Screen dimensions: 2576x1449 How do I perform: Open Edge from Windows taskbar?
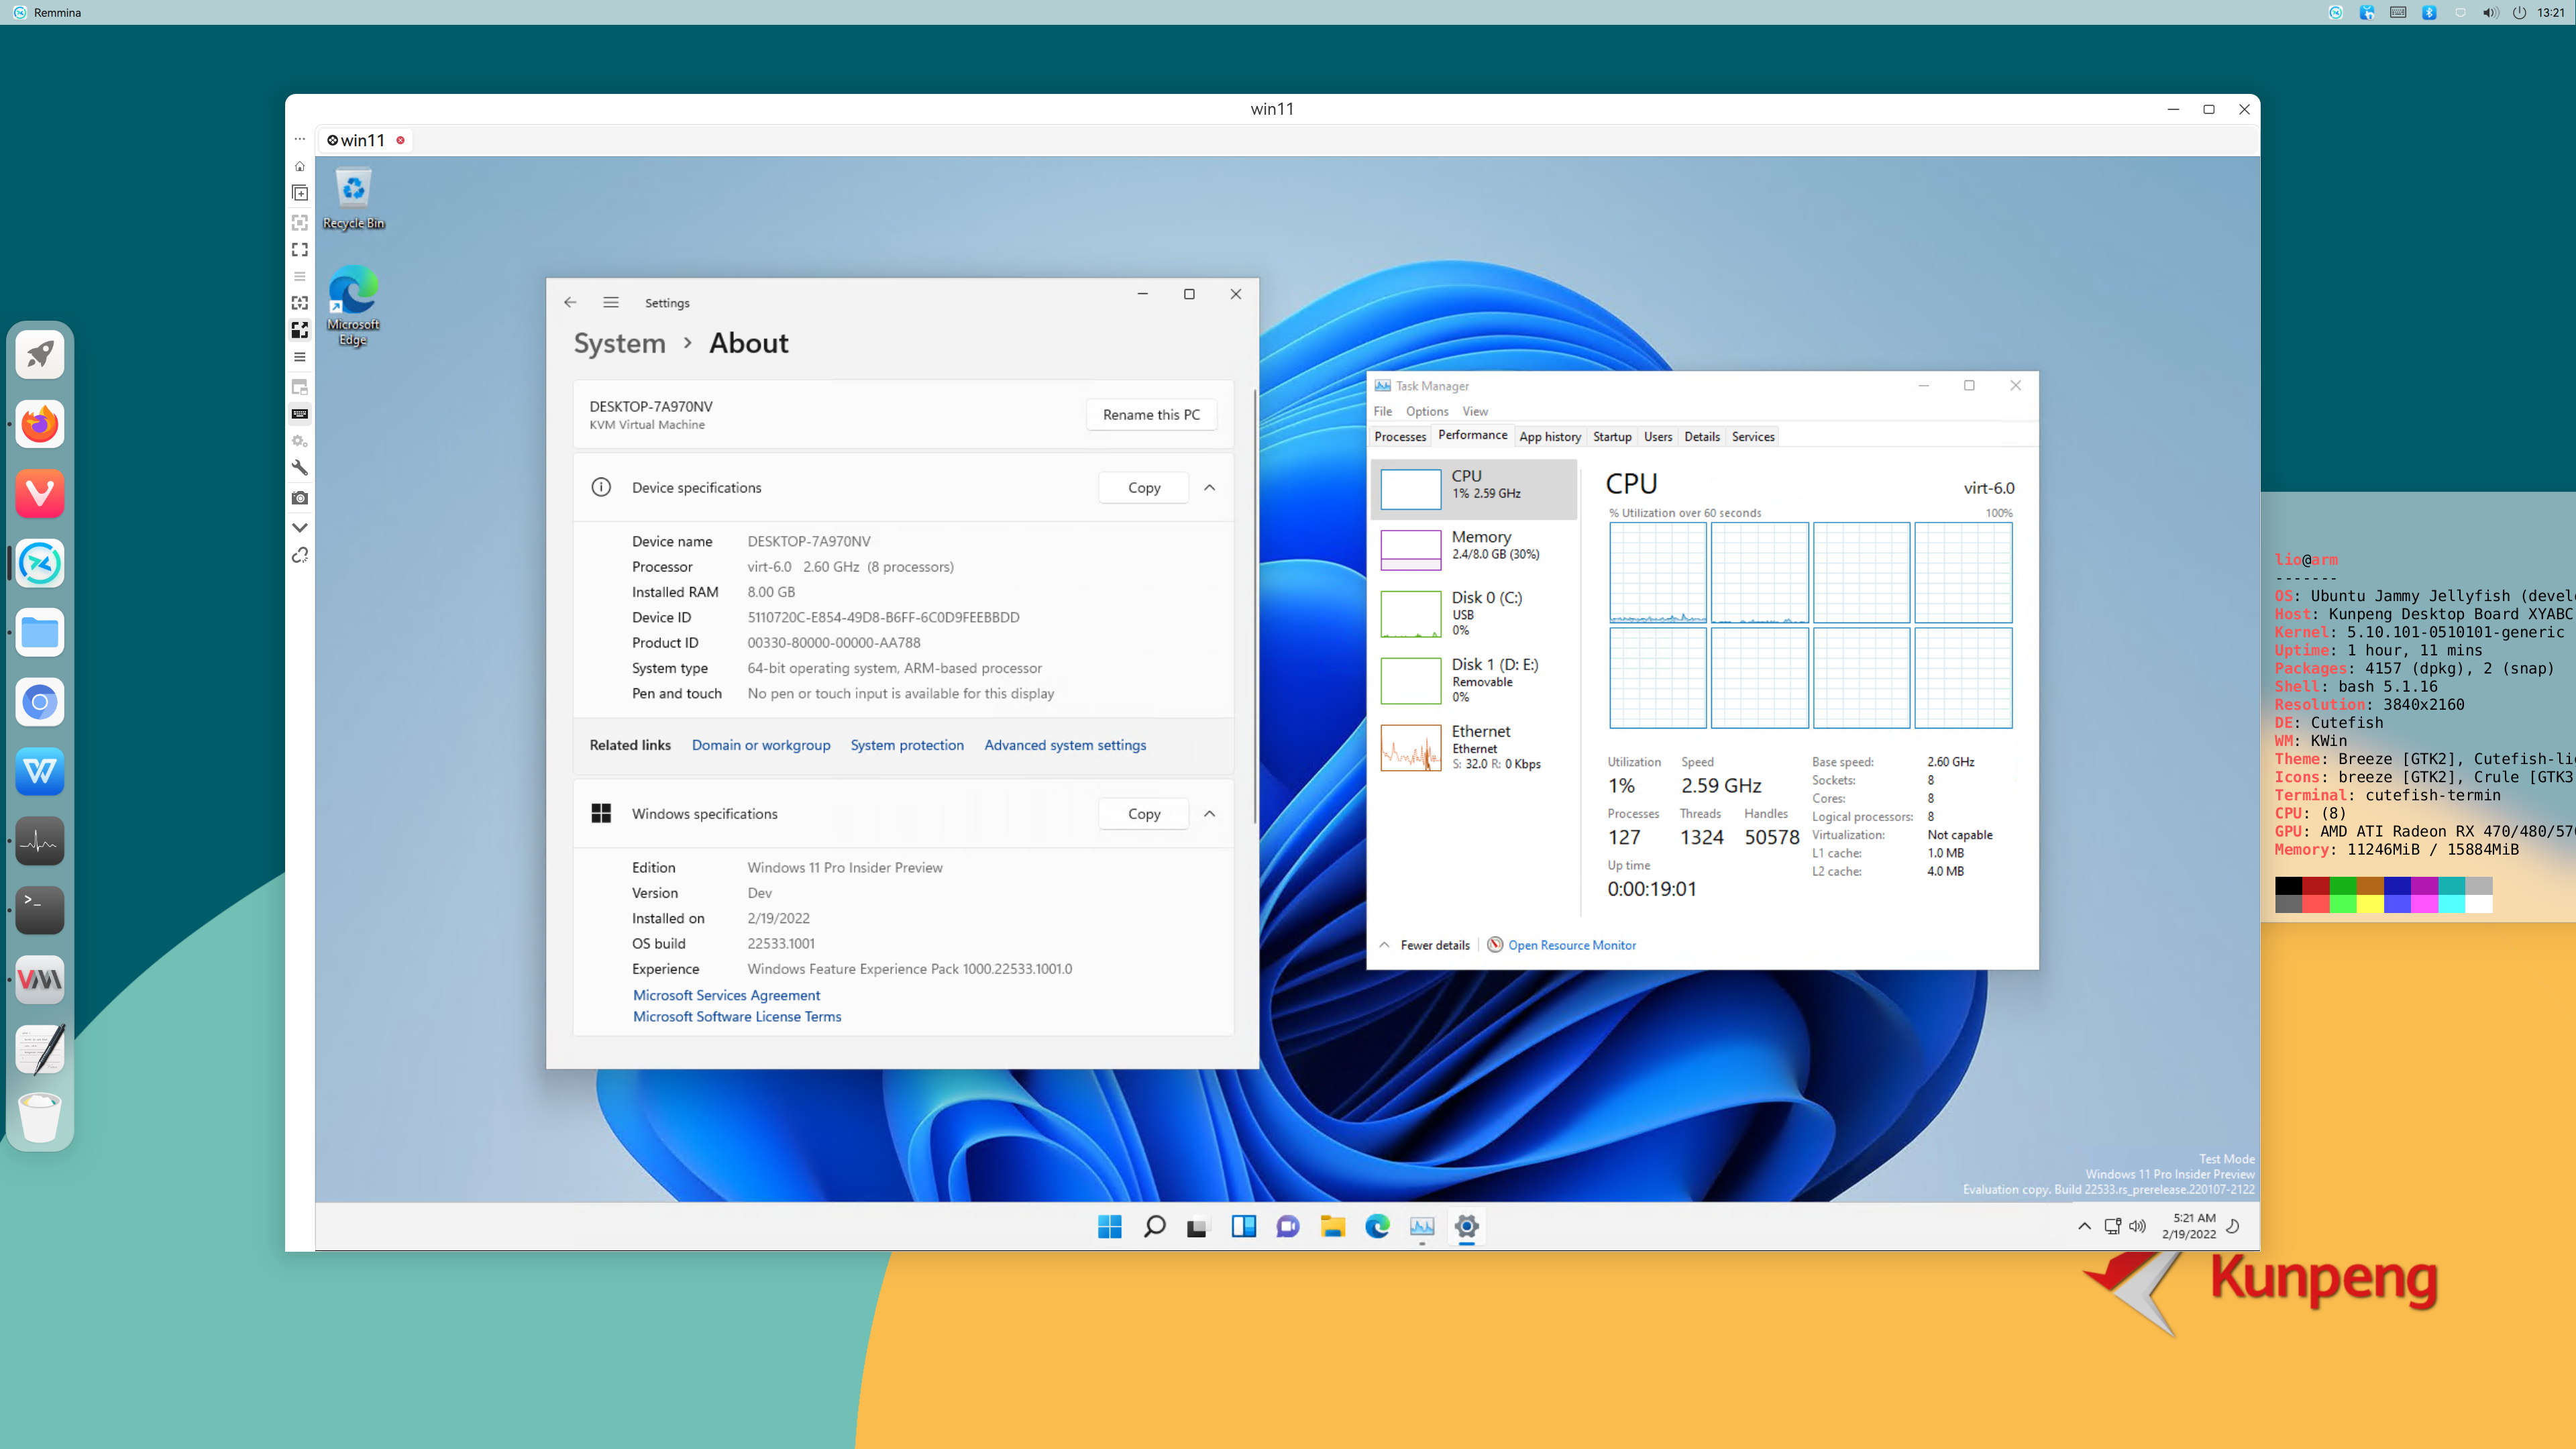tap(1377, 1226)
